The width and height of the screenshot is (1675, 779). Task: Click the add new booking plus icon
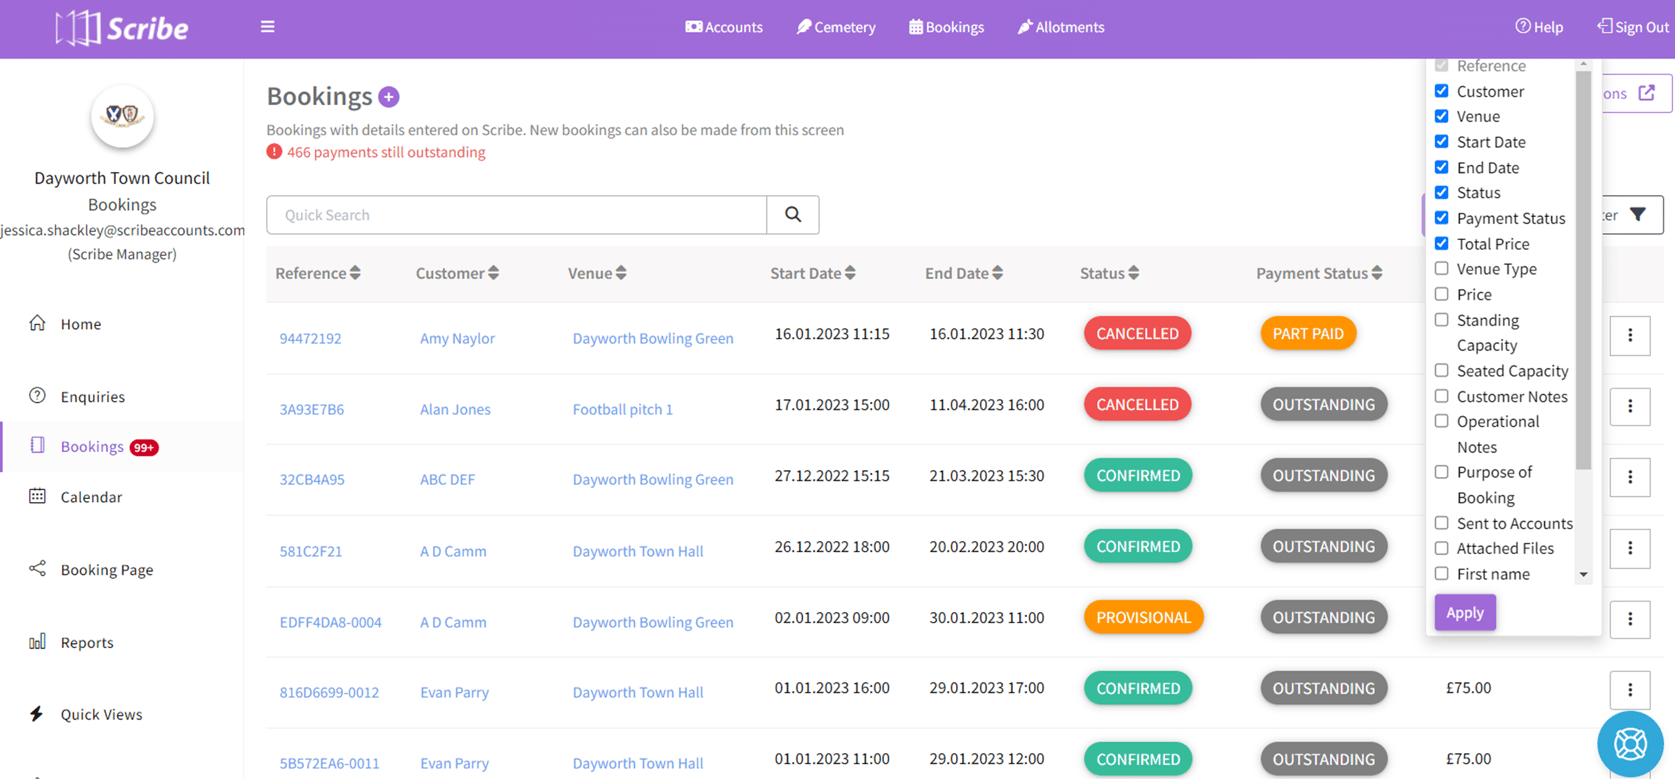(389, 97)
